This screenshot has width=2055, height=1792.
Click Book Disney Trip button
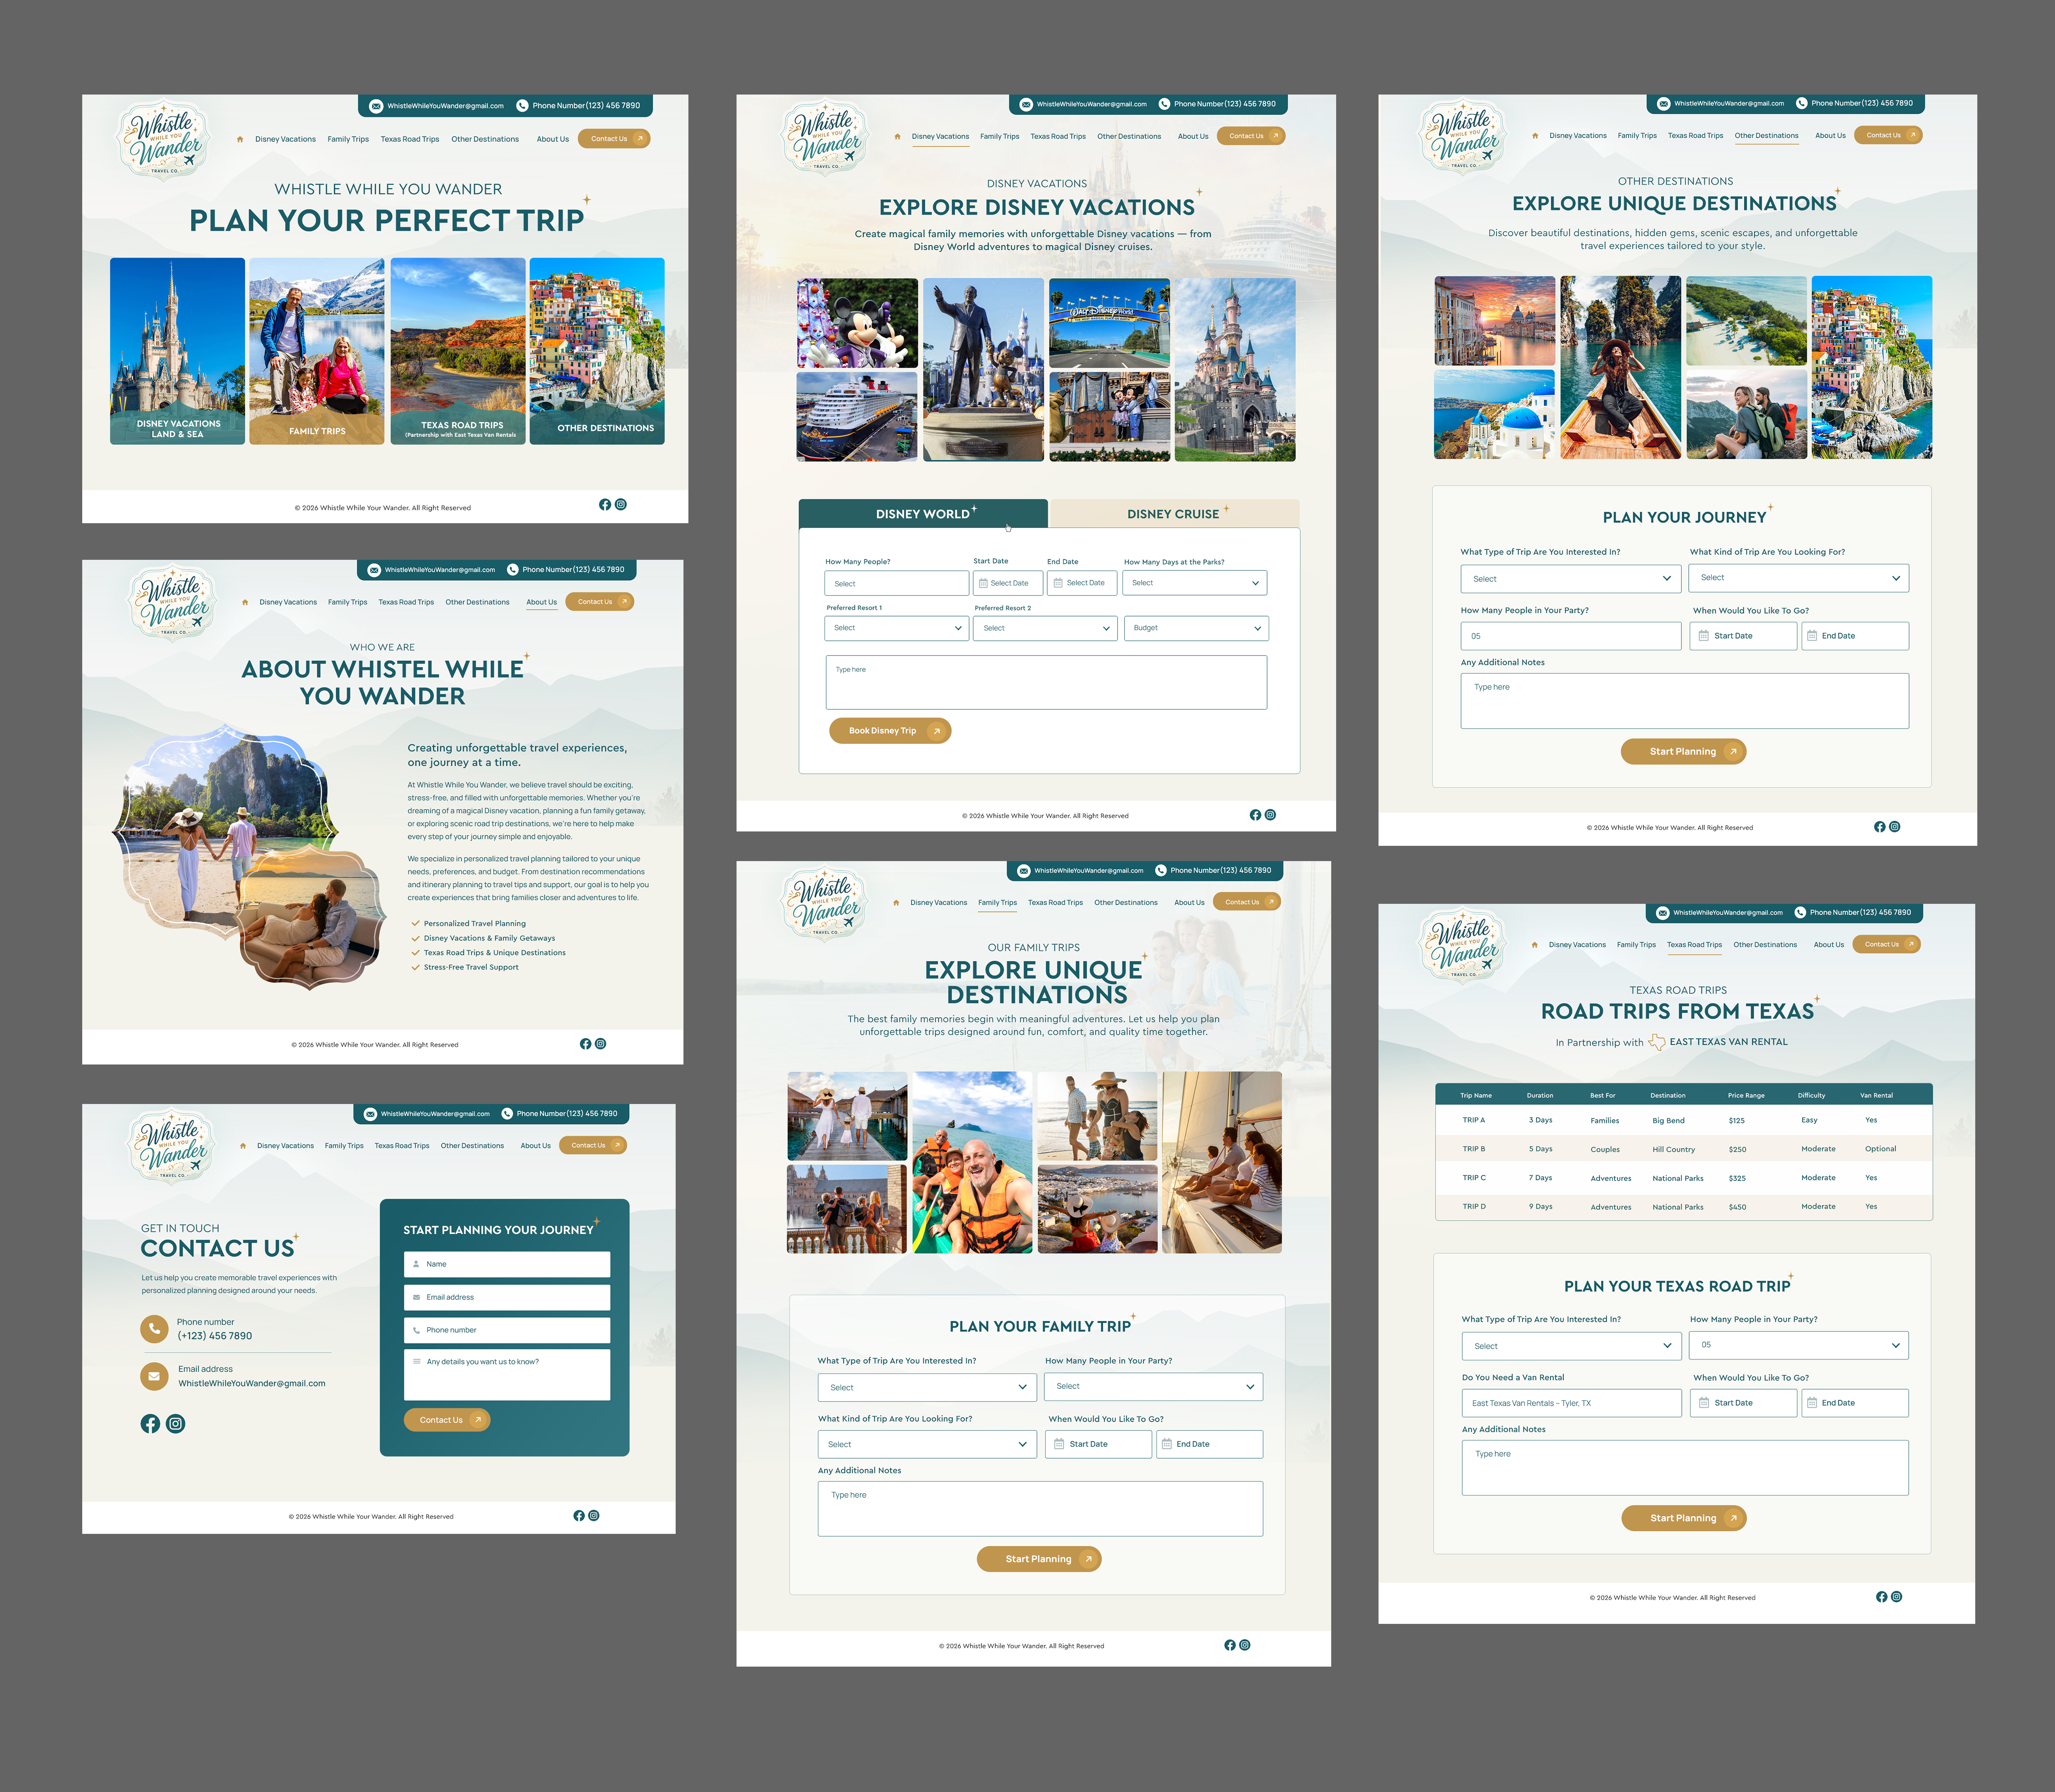[x=890, y=731]
